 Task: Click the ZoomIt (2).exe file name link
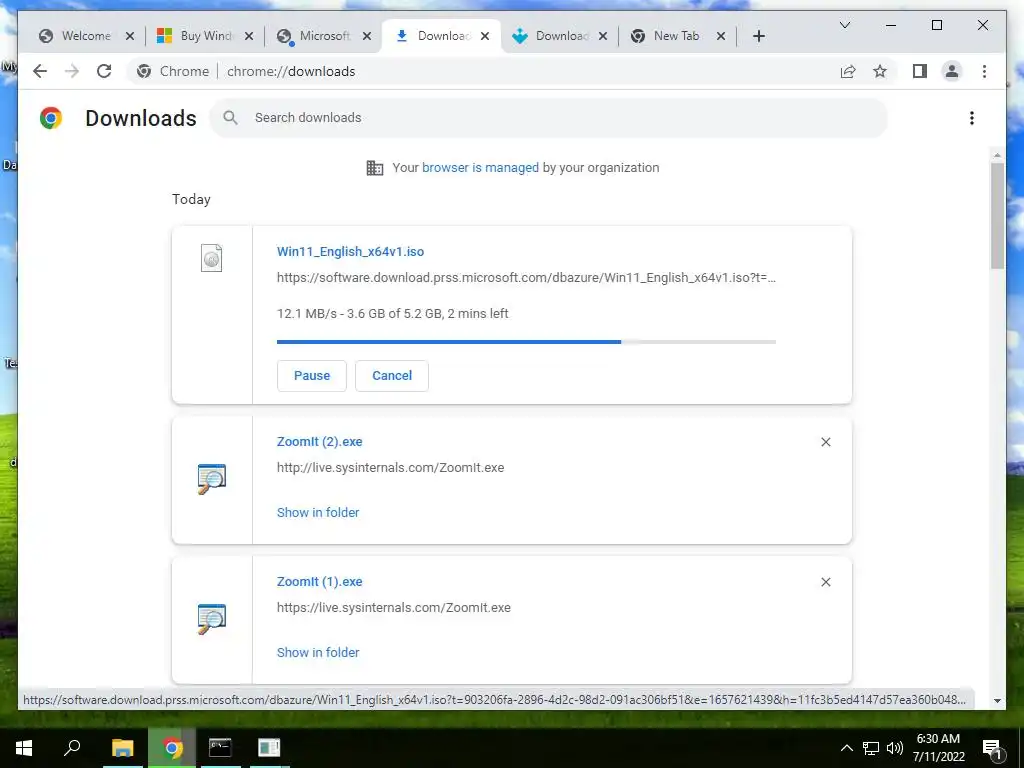319,441
